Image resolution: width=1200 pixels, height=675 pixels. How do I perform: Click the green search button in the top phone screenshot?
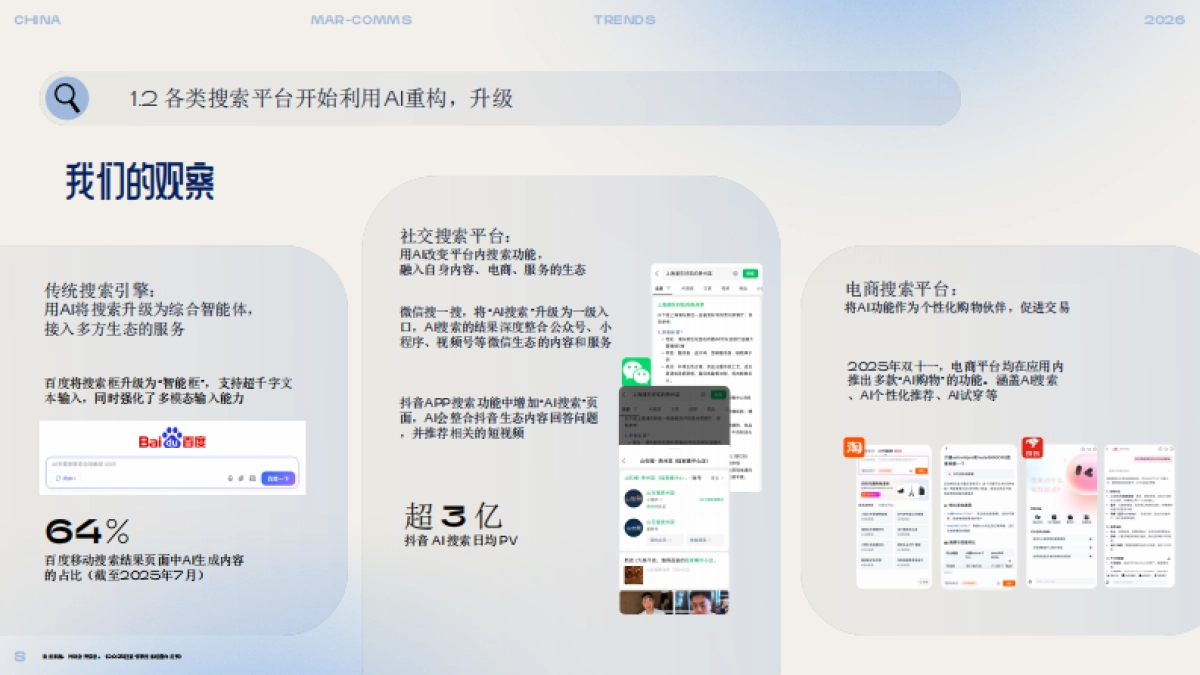pyautogui.click(x=750, y=273)
